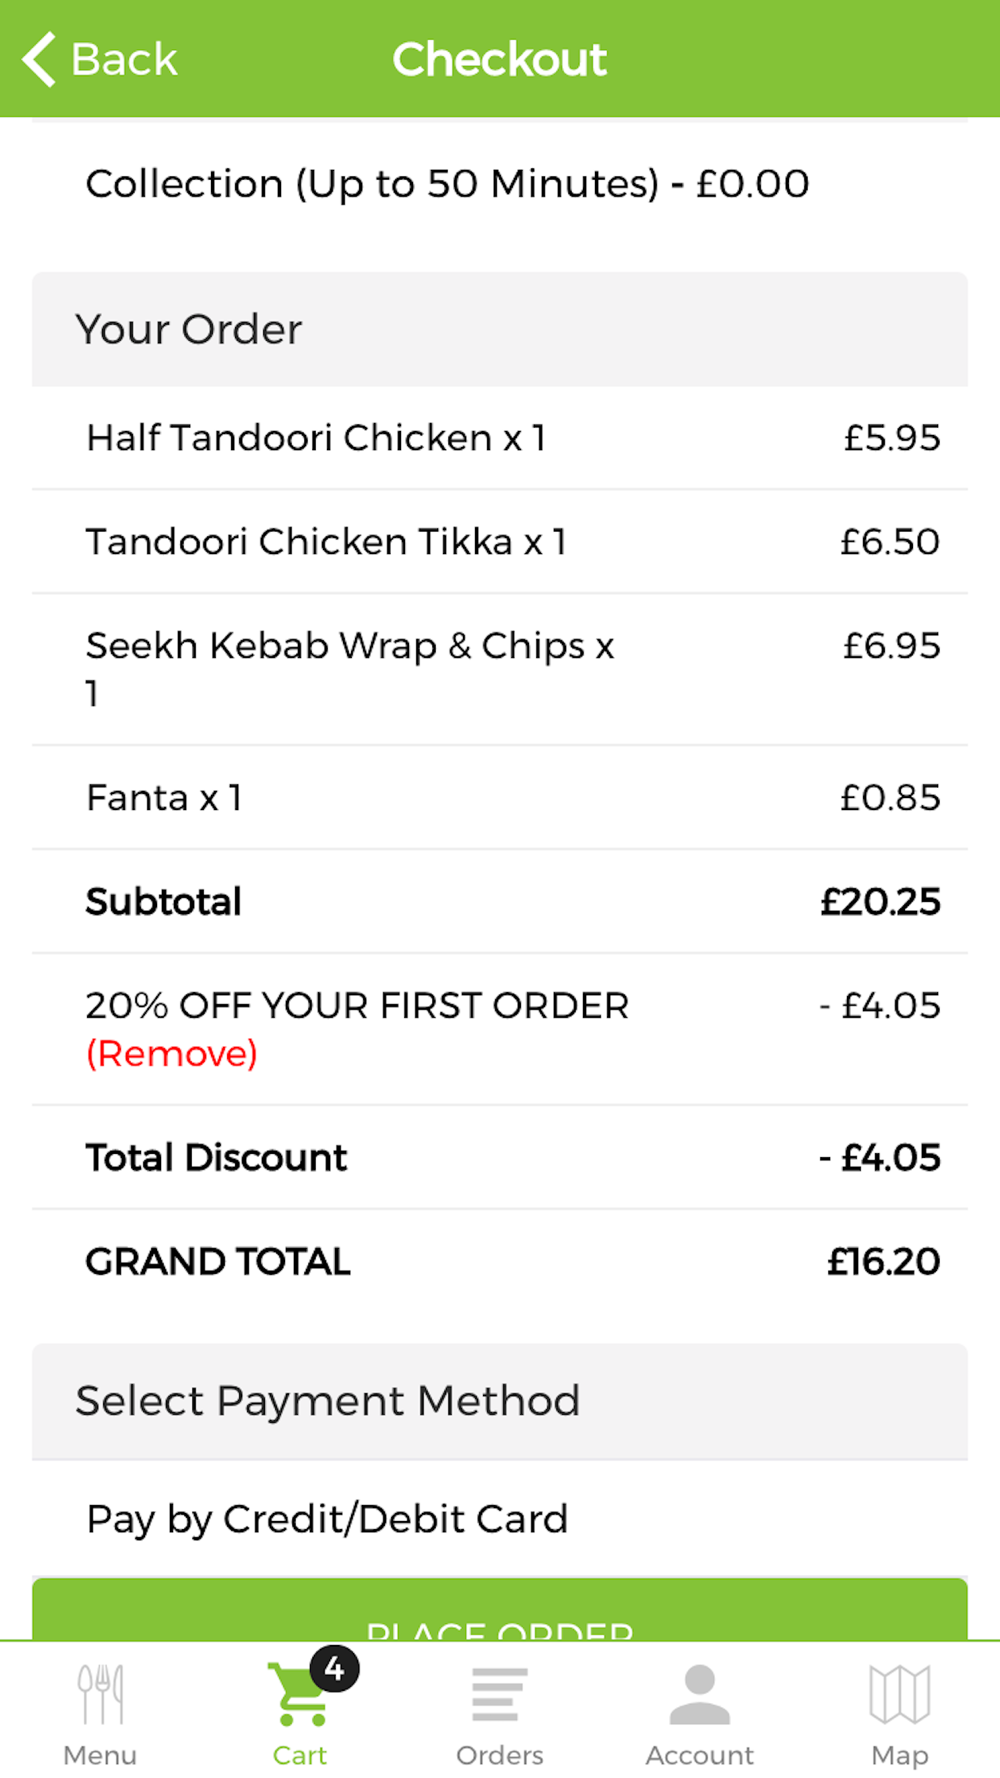1000x1778 pixels.
Task: Tap the Select Payment Method header
Action: point(500,1401)
